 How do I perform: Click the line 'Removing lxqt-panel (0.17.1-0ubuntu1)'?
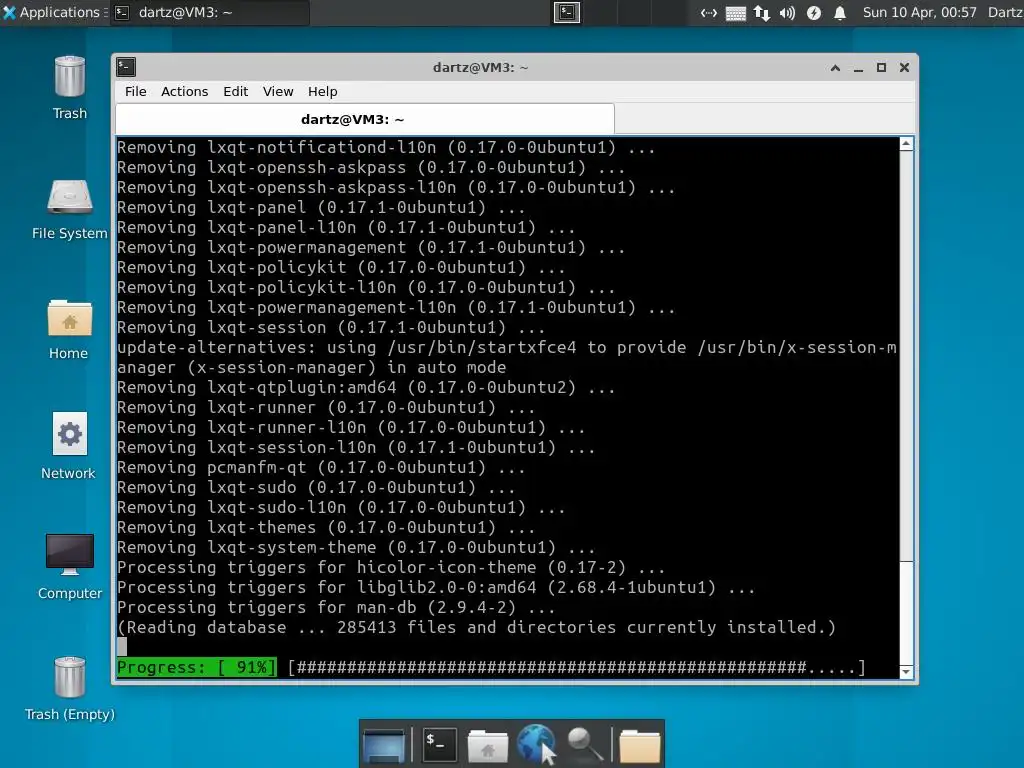pos(321,208)
